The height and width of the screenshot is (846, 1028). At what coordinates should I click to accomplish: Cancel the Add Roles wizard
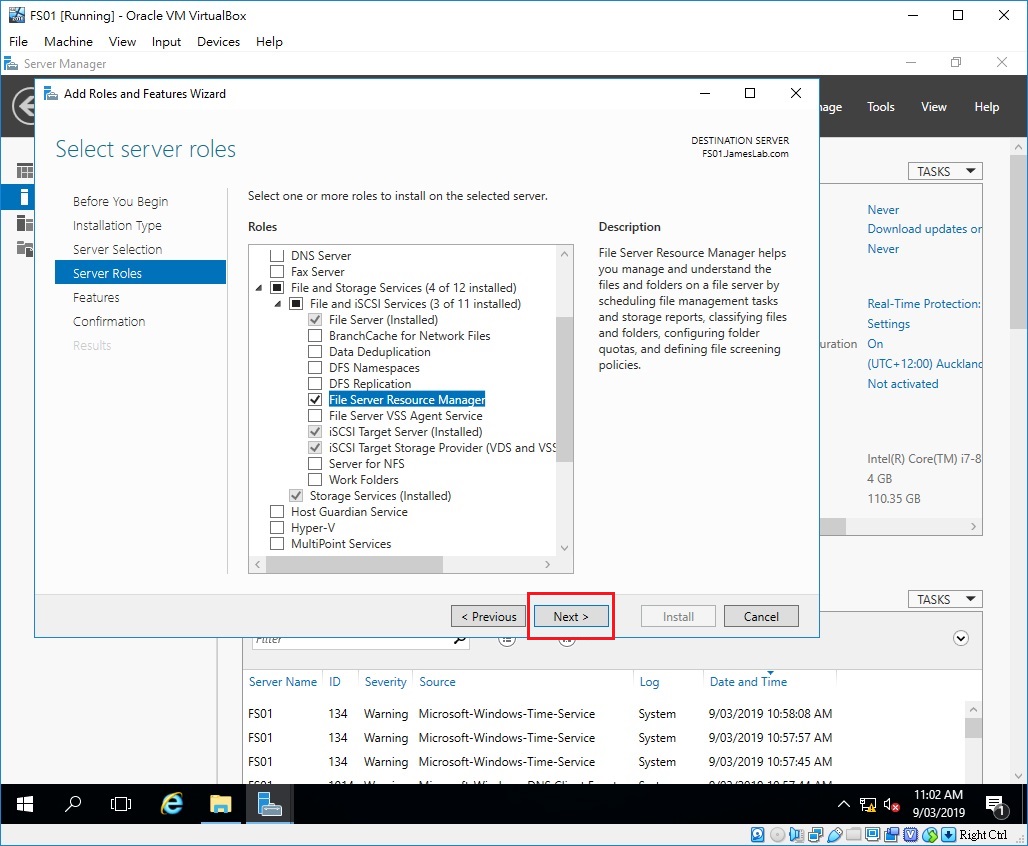[x=761, y=616]
